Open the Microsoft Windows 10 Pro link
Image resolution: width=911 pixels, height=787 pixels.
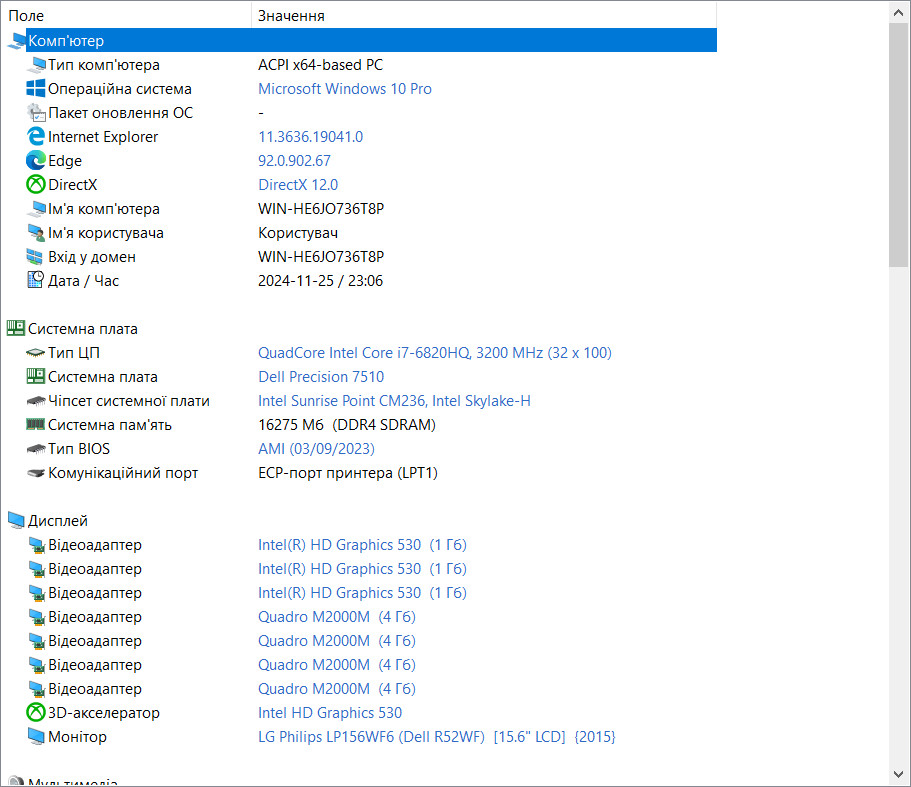point(345,89)
